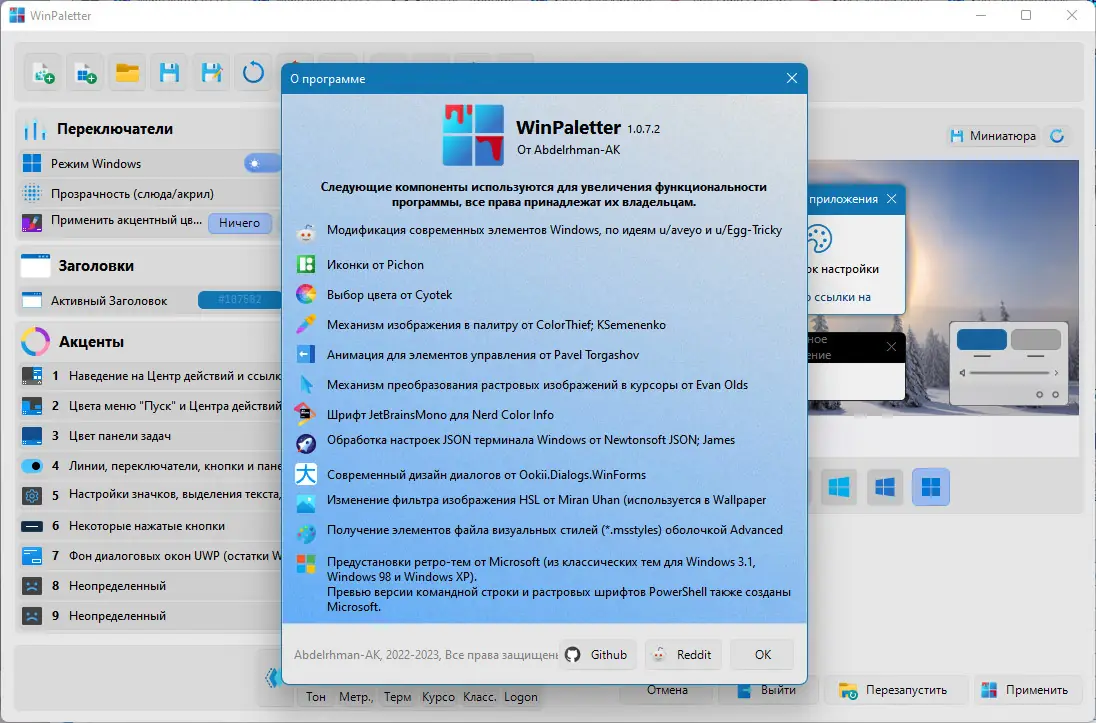Click the image icon beside Miran Uhan credit
Screen dimensions: 1096x723
click(x=305, y=503)
